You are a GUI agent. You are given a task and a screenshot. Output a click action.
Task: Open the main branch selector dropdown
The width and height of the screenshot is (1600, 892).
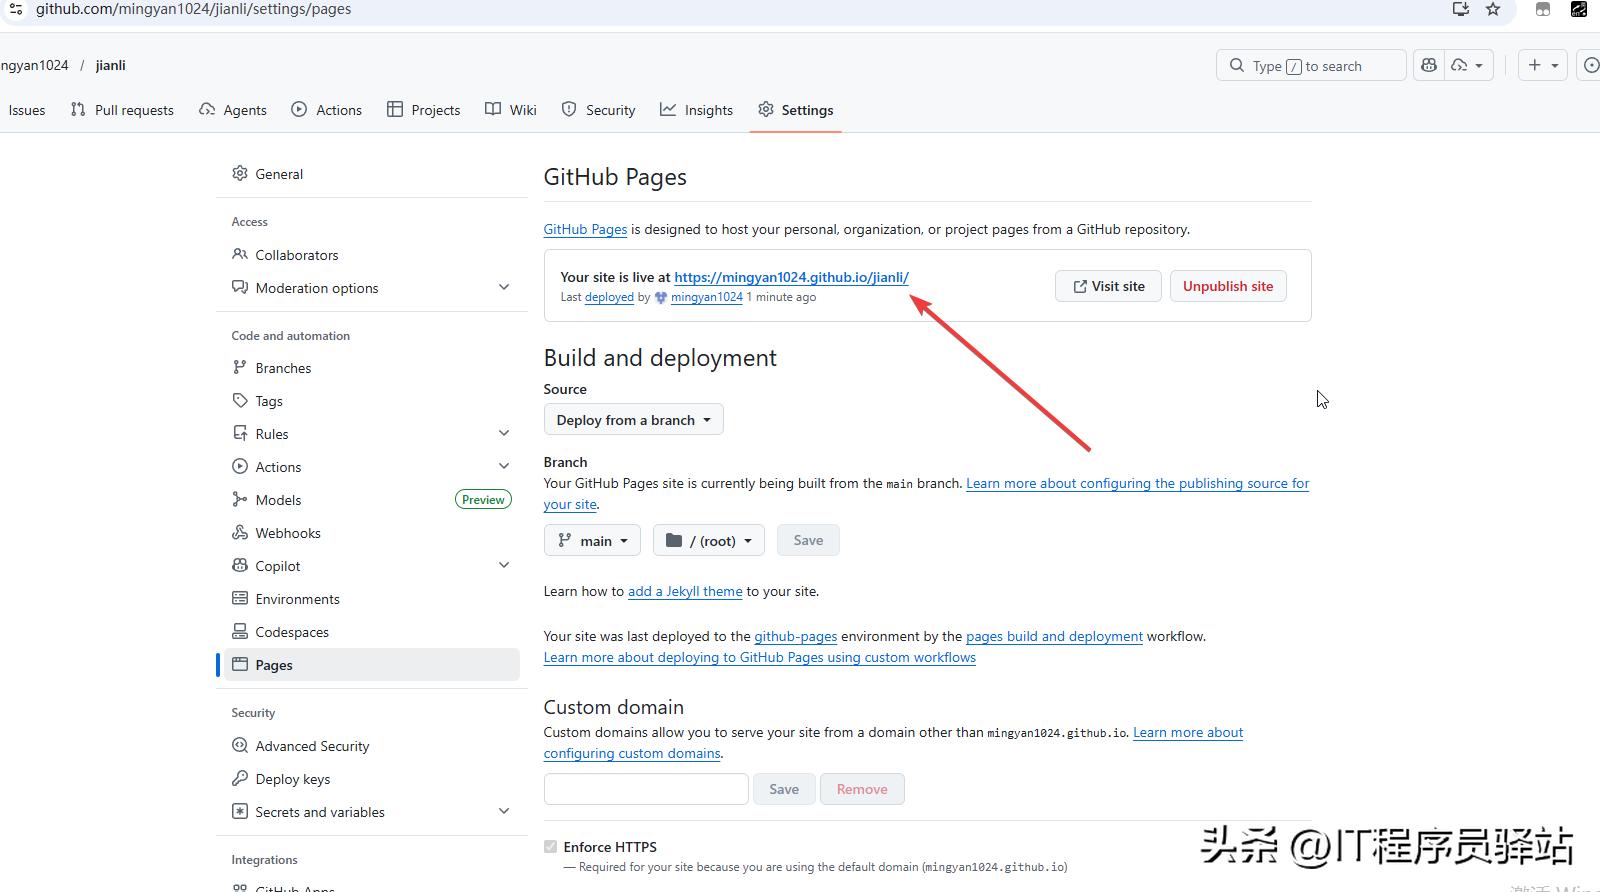coord(592,541)
